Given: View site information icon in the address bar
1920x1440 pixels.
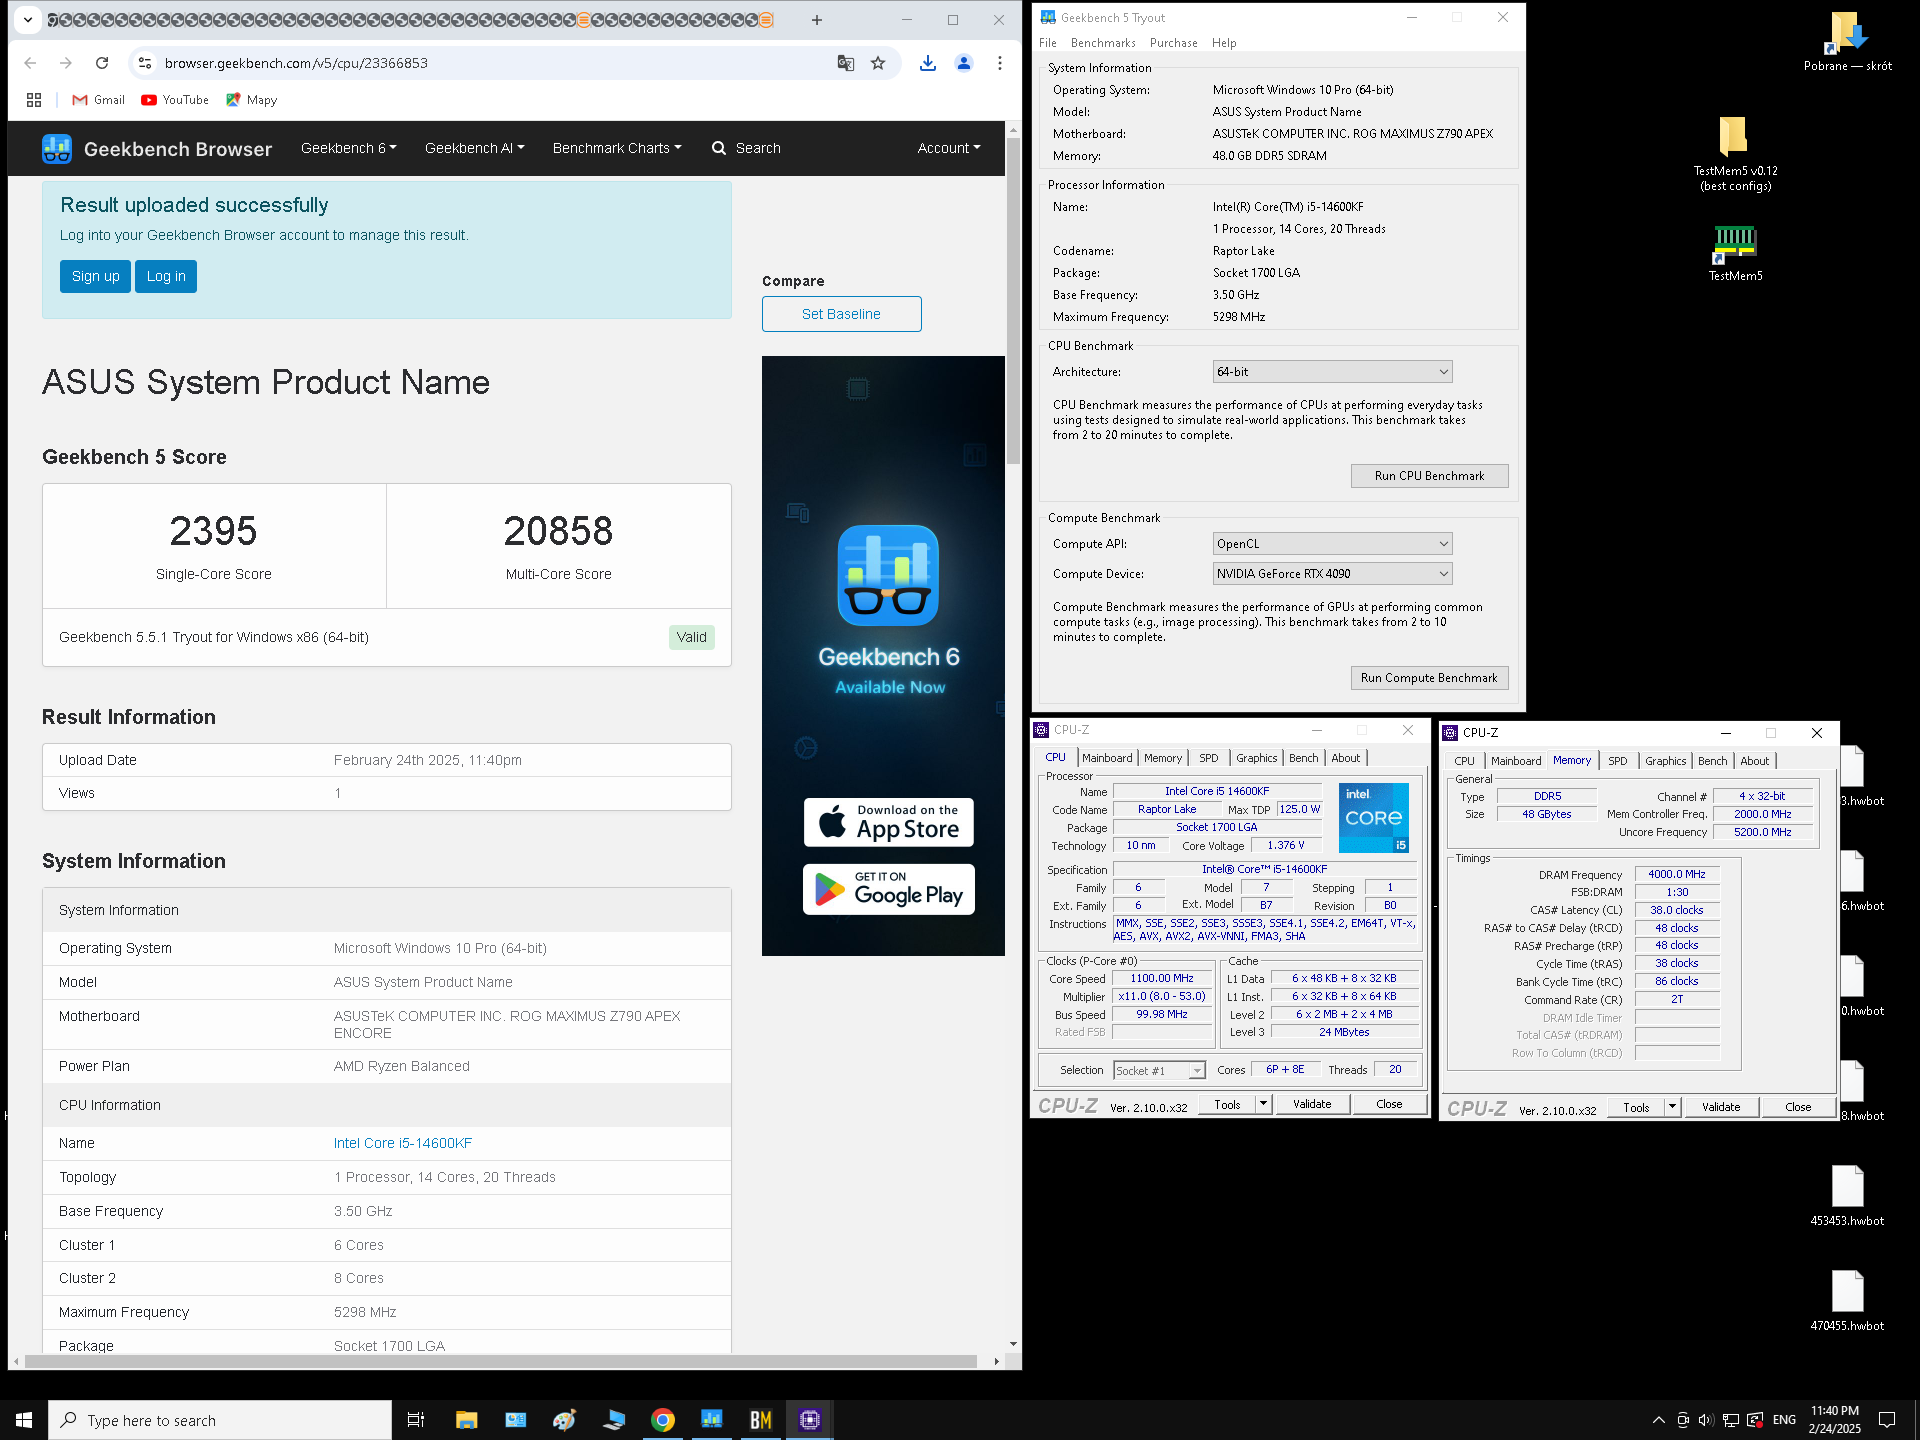Looking at the screenshot, I should pyautogui.click(x=145, y=63).
